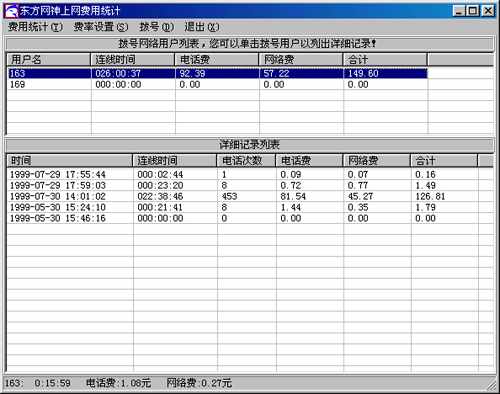Image resolution: width=500 pixels, height=394 pixels.
Task: Click 000:00:00 in the 169 row
Action: [118, 84]
